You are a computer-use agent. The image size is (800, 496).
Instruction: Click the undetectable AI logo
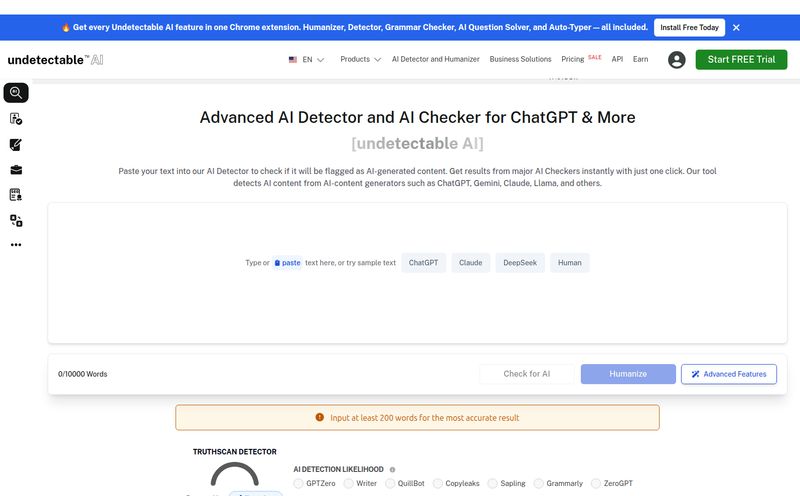click(x=55, y=60)
